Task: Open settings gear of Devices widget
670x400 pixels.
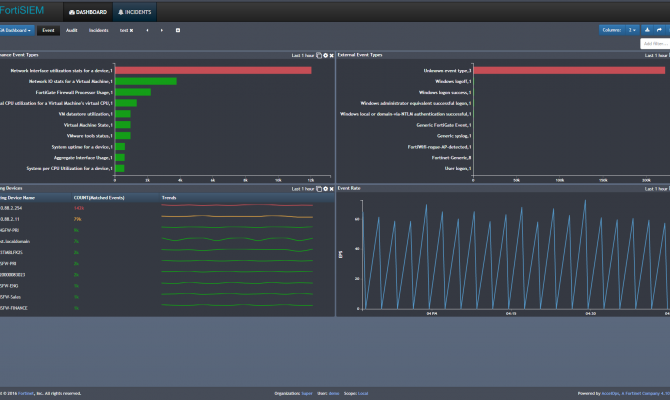Action: point(326,189)
